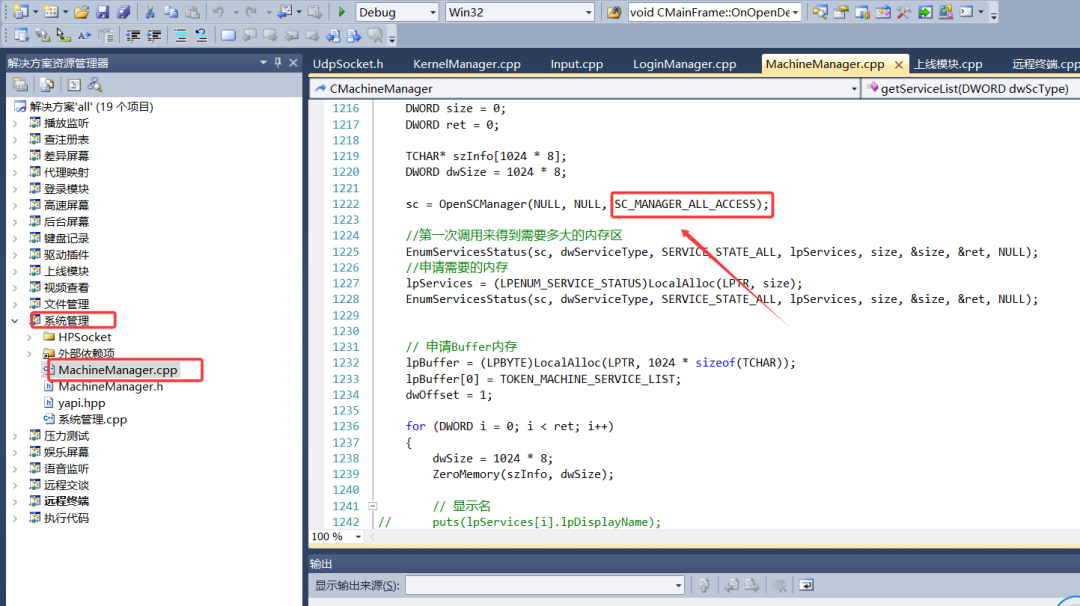
Task: Click the Comment Selection toolbar icon
Action: (180, 35)
